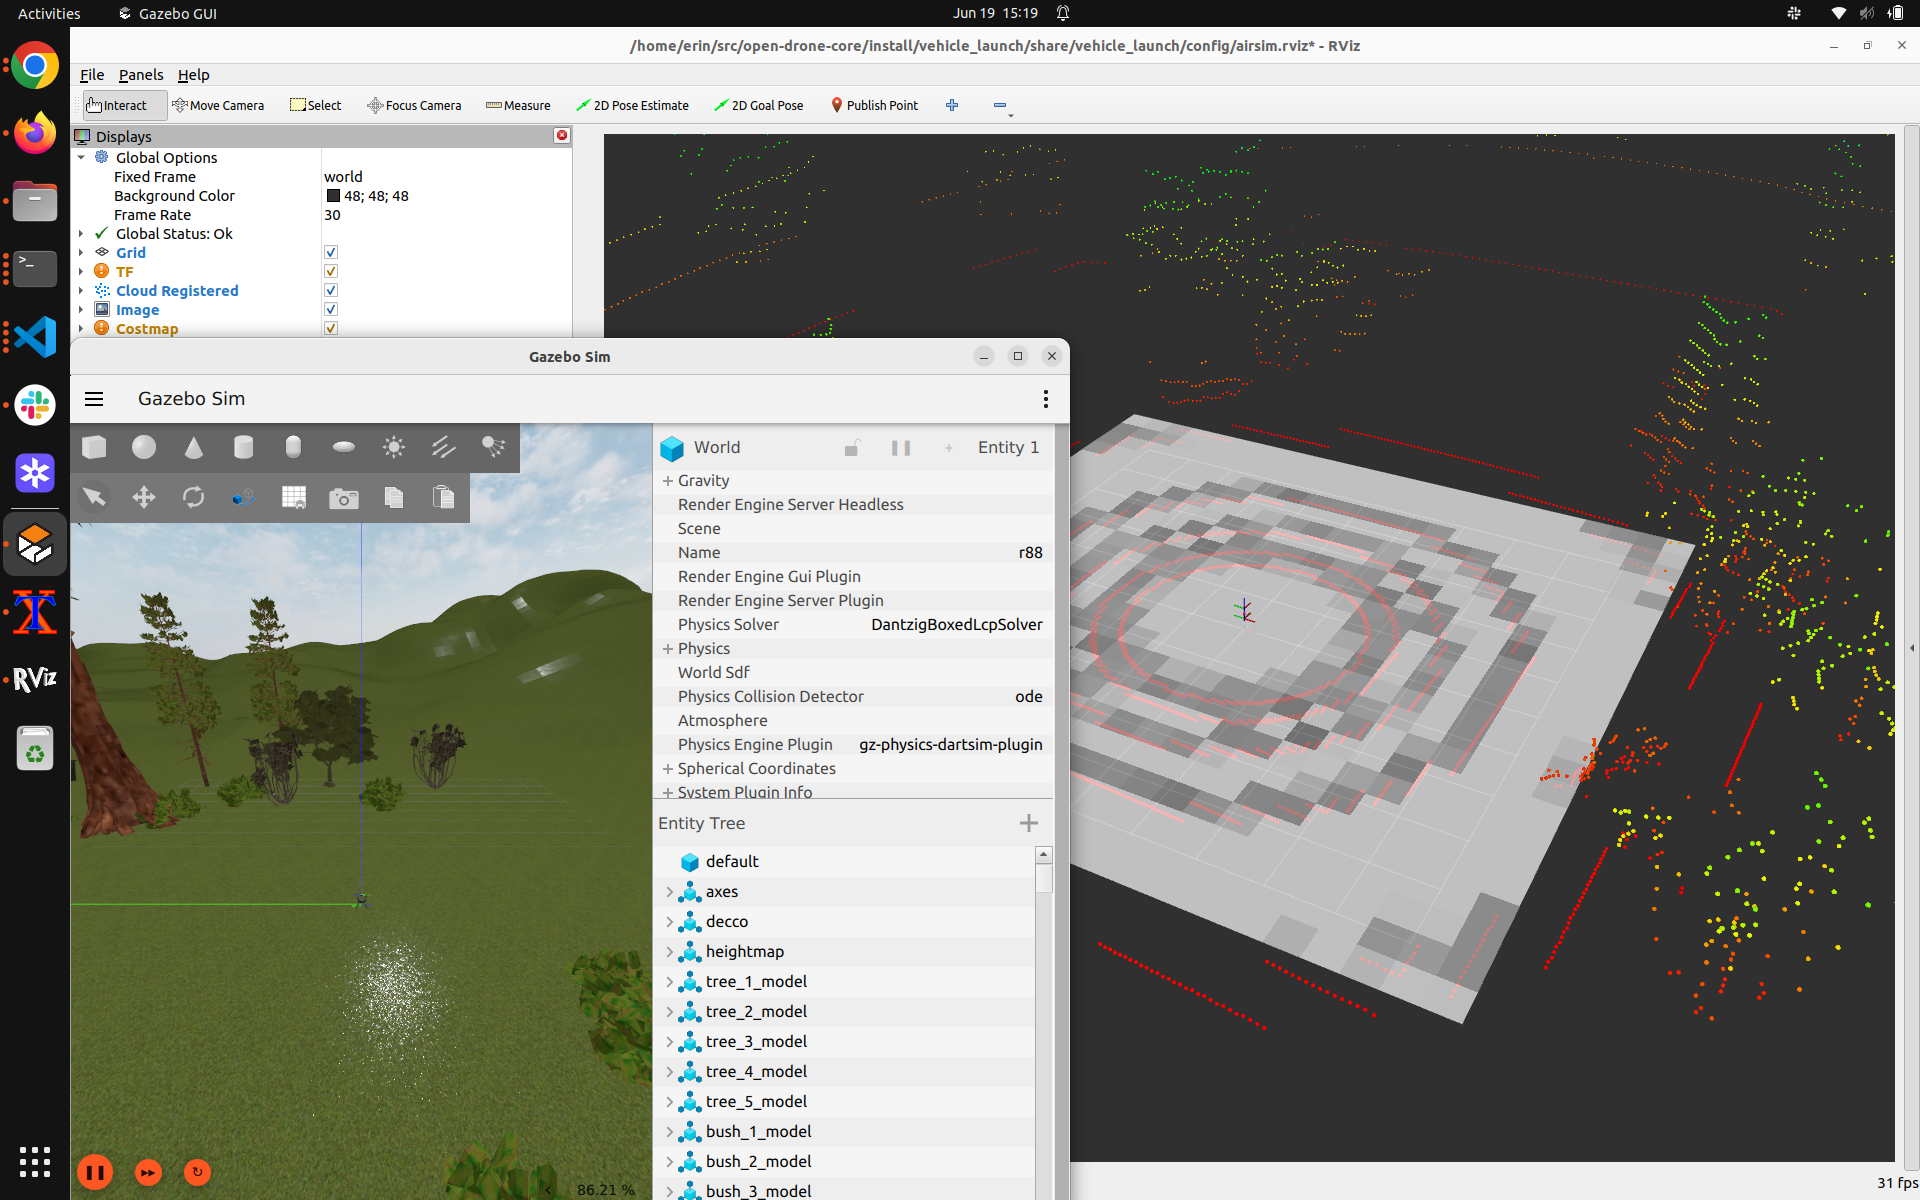This screenshot has width=1920, height=1200.
Task: Choose the 2D Pose Estimate tool
Action: 632,105
